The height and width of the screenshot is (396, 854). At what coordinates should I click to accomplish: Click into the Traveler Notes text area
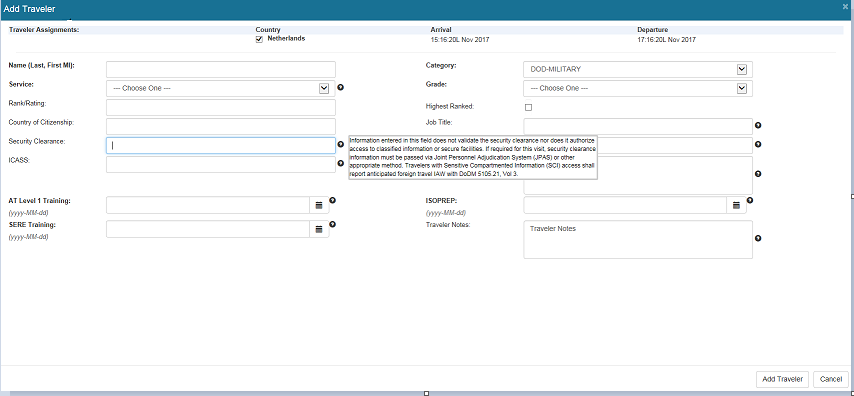(638, 240)
